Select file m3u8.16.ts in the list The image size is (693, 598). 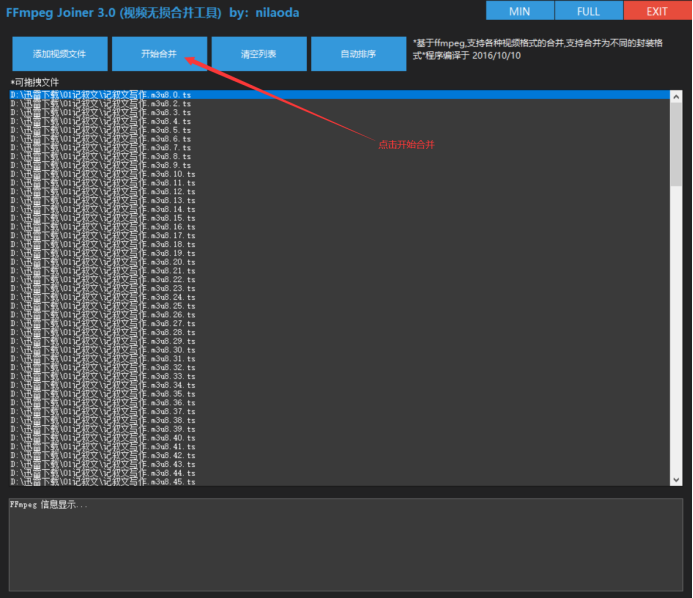click(x=339, y=227)
